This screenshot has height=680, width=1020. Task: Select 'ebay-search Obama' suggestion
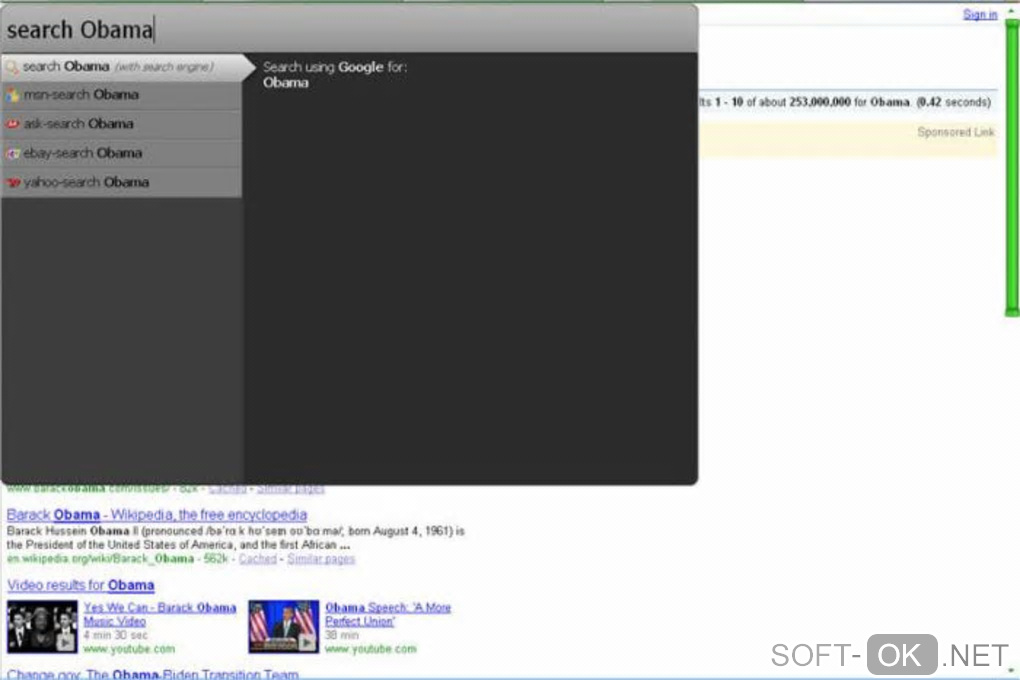[x=122, y=153]
